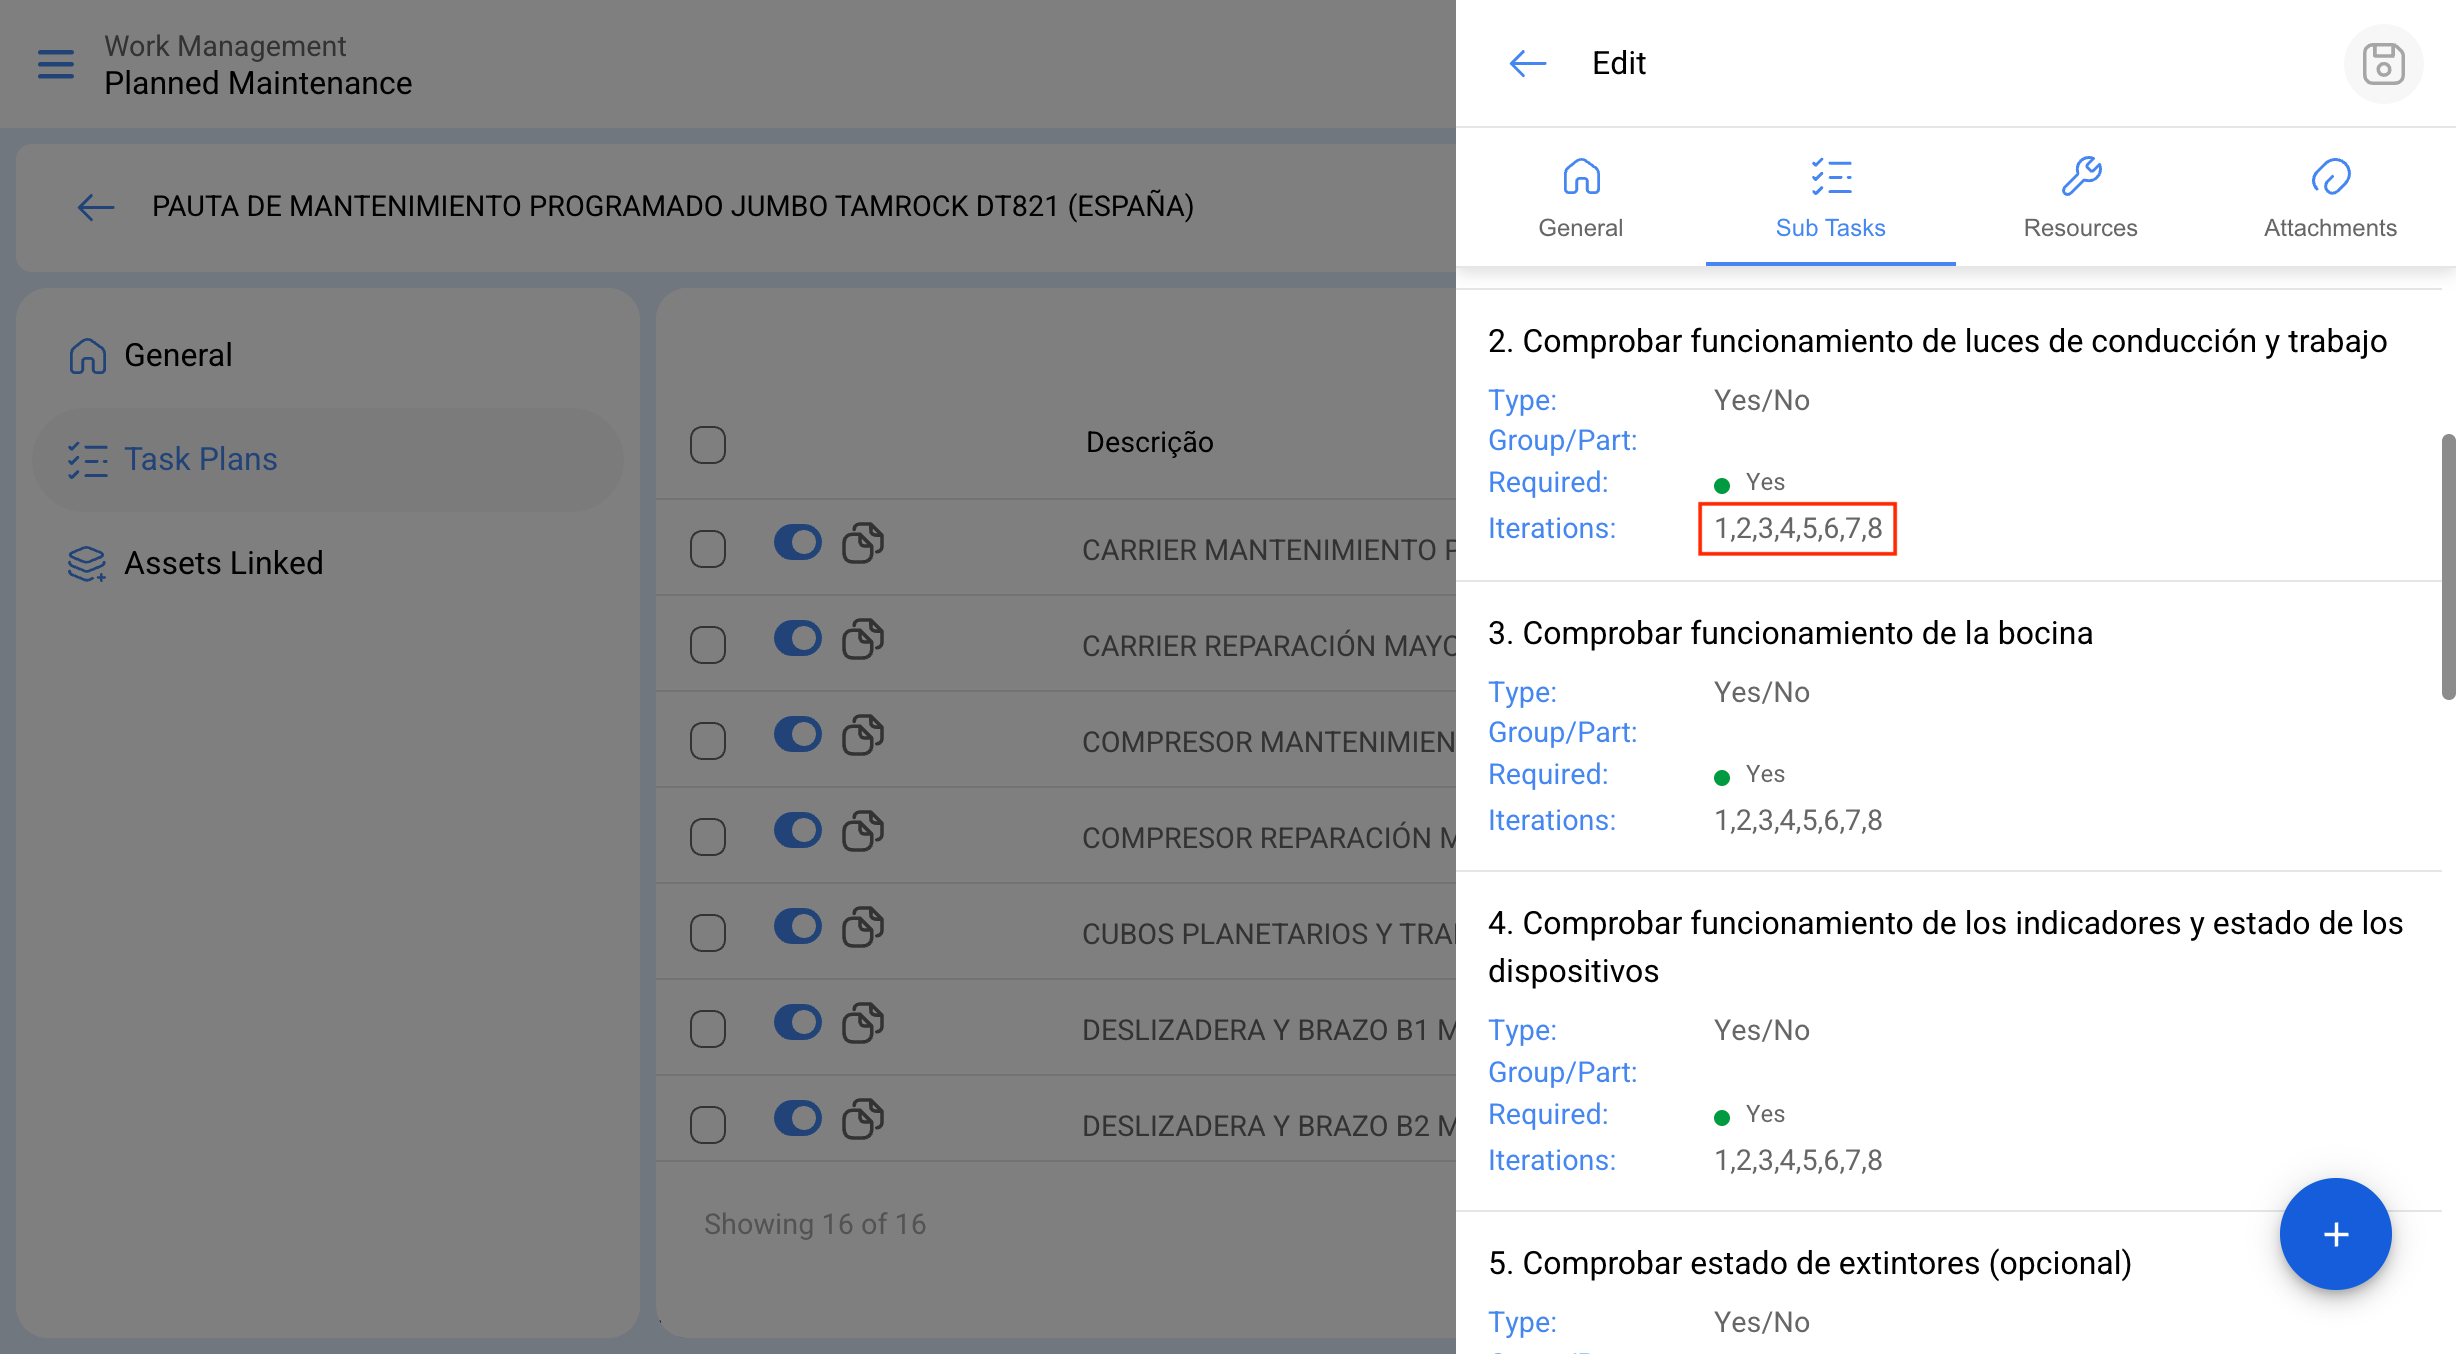Check the DESLIZADERA Y BRAZO B1 row checkbox
Screen dimensions: 2456x1354
[x=708, y=1028]
